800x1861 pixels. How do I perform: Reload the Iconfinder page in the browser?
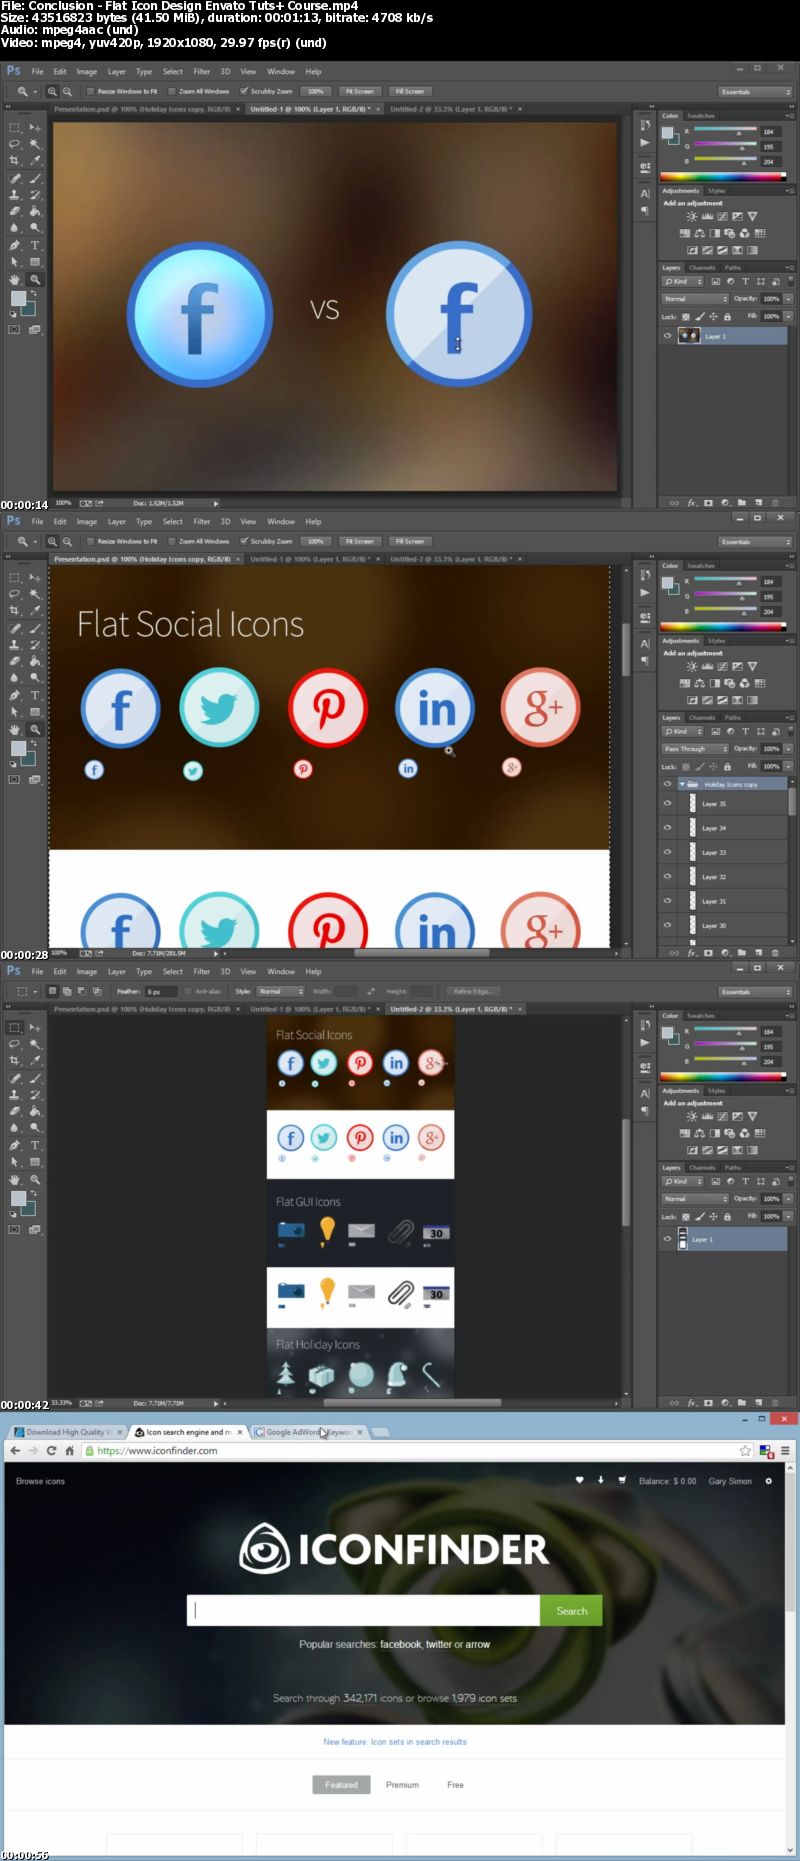click(x=51, y=1450)
